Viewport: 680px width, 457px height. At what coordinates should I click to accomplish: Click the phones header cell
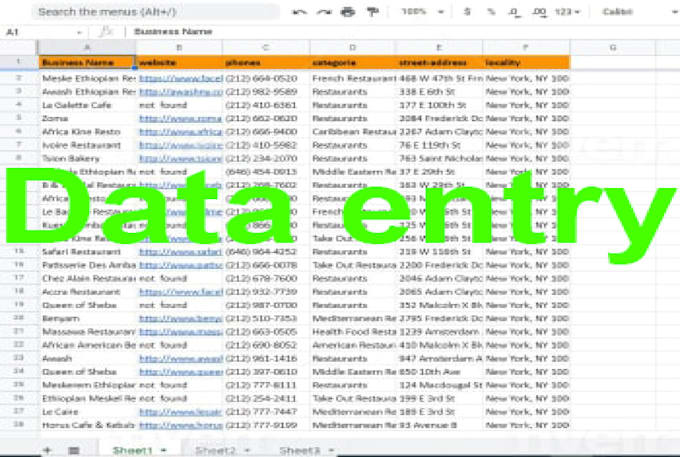266,62
